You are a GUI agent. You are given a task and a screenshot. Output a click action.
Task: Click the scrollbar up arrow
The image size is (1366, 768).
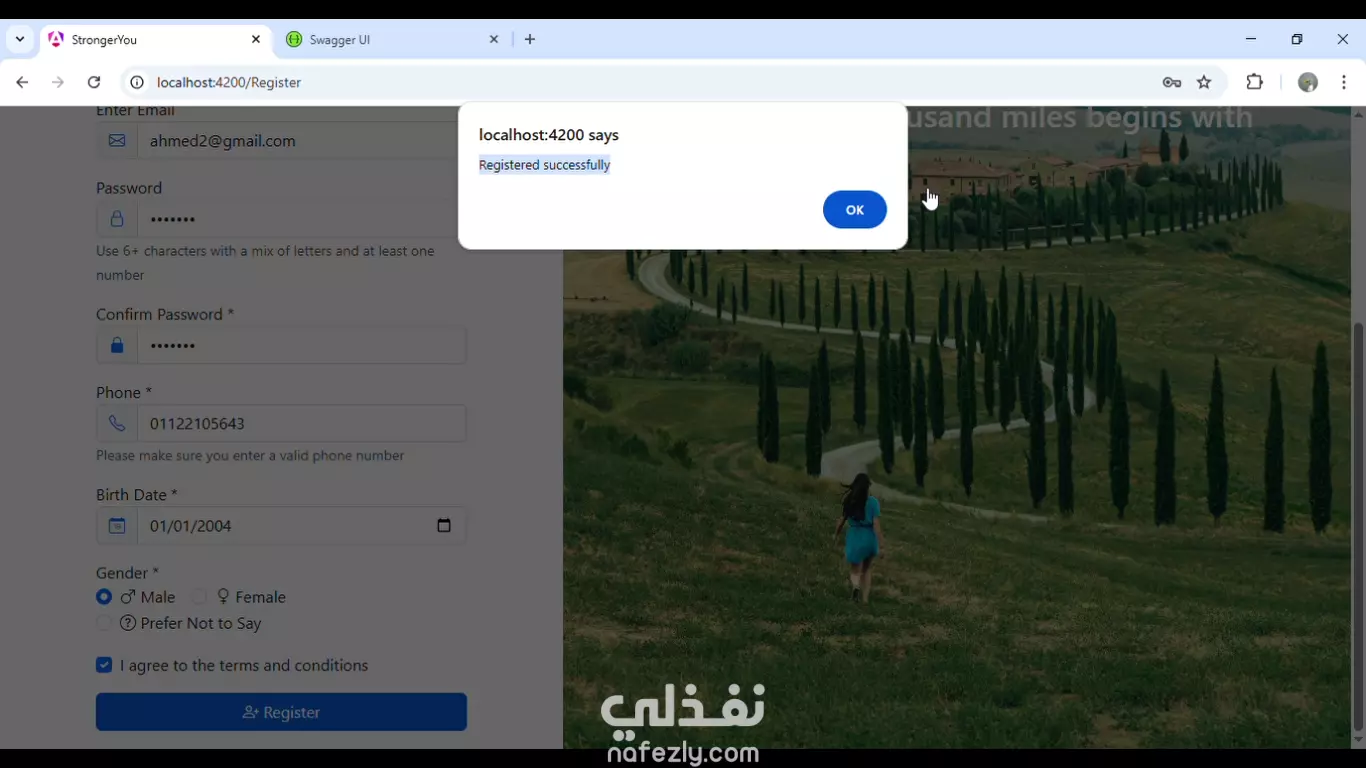[x=1358, y=114]
